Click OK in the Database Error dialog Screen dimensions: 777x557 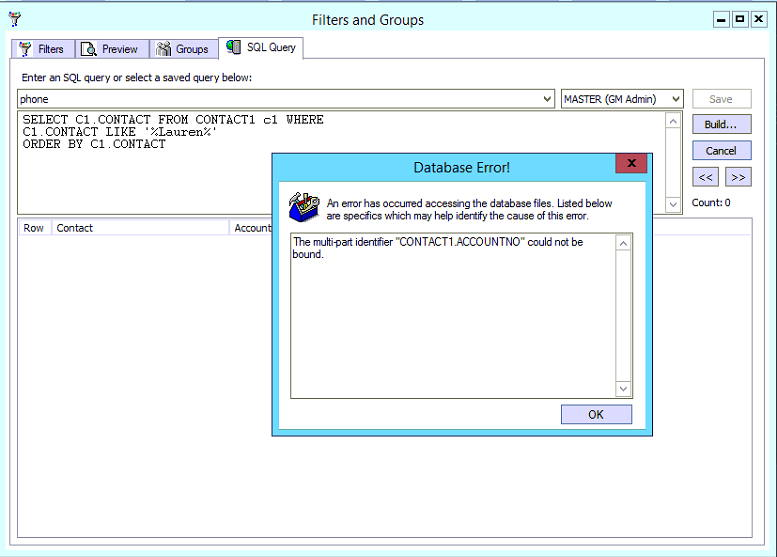tap(596, 414)
